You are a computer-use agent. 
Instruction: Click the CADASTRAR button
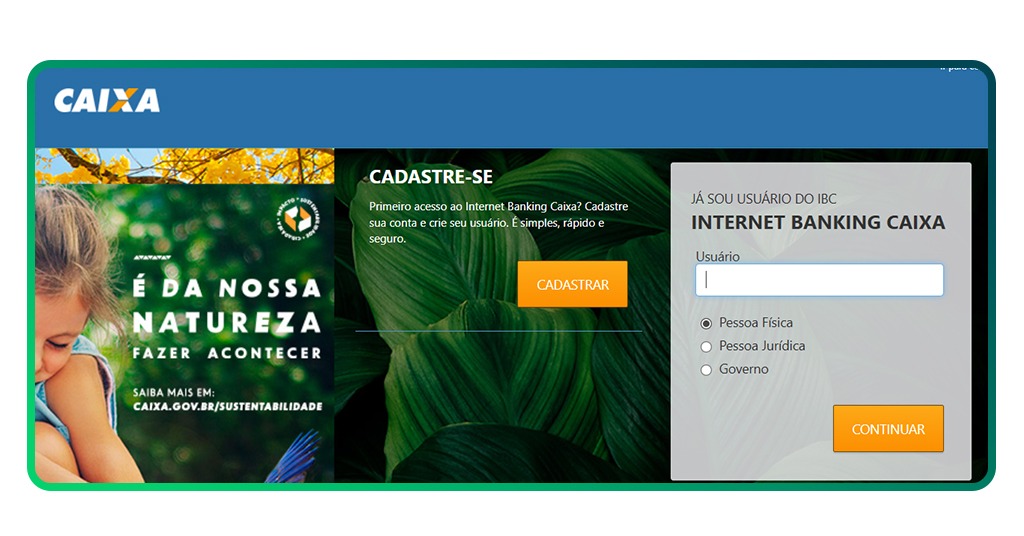pyautogui.click(x=572, y=284)
